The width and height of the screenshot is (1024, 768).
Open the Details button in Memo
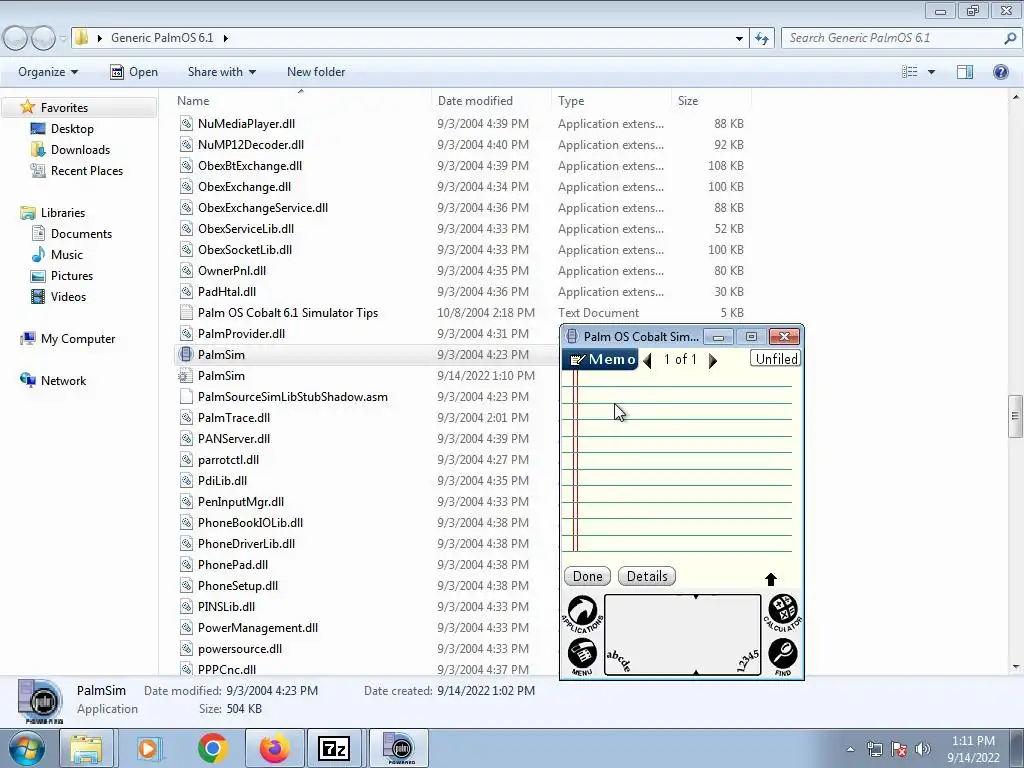[647, 576]
